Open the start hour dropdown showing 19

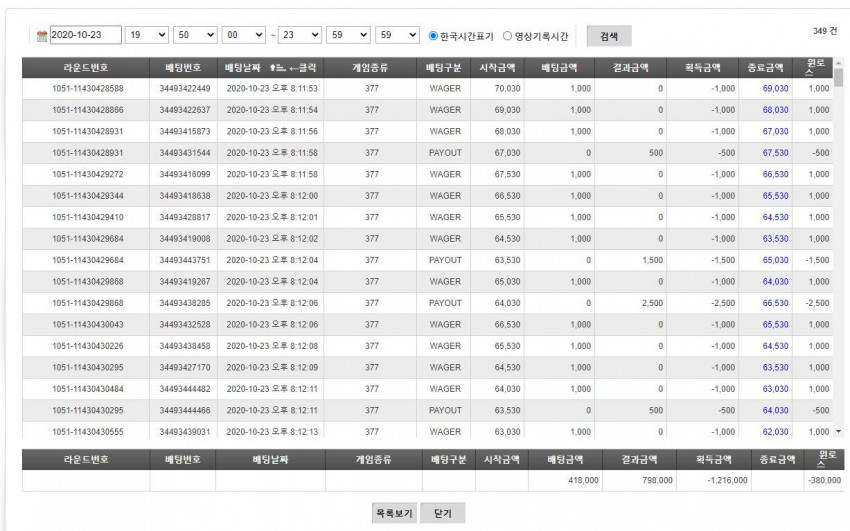click(147, 35)
